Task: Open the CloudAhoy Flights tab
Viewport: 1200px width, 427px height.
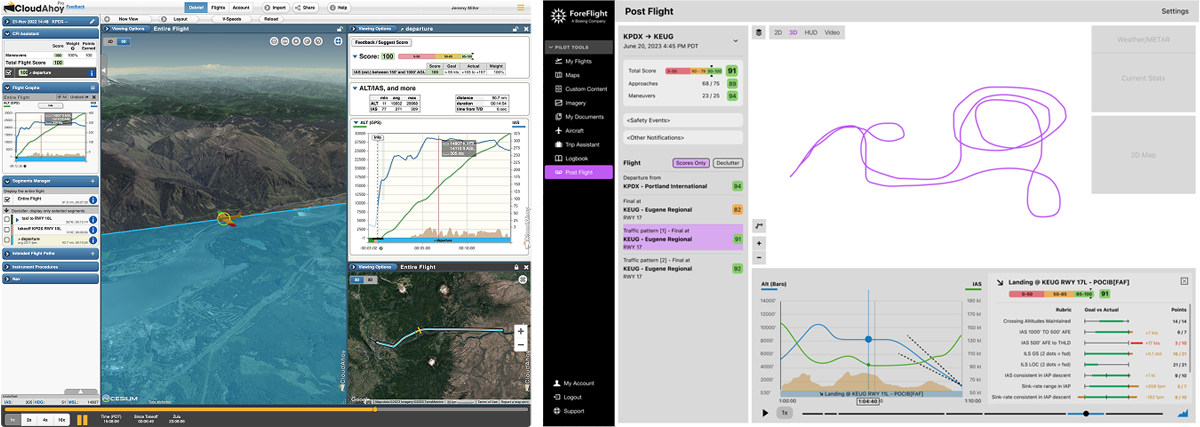Action: pyautogui.click(x=218, y=7)
